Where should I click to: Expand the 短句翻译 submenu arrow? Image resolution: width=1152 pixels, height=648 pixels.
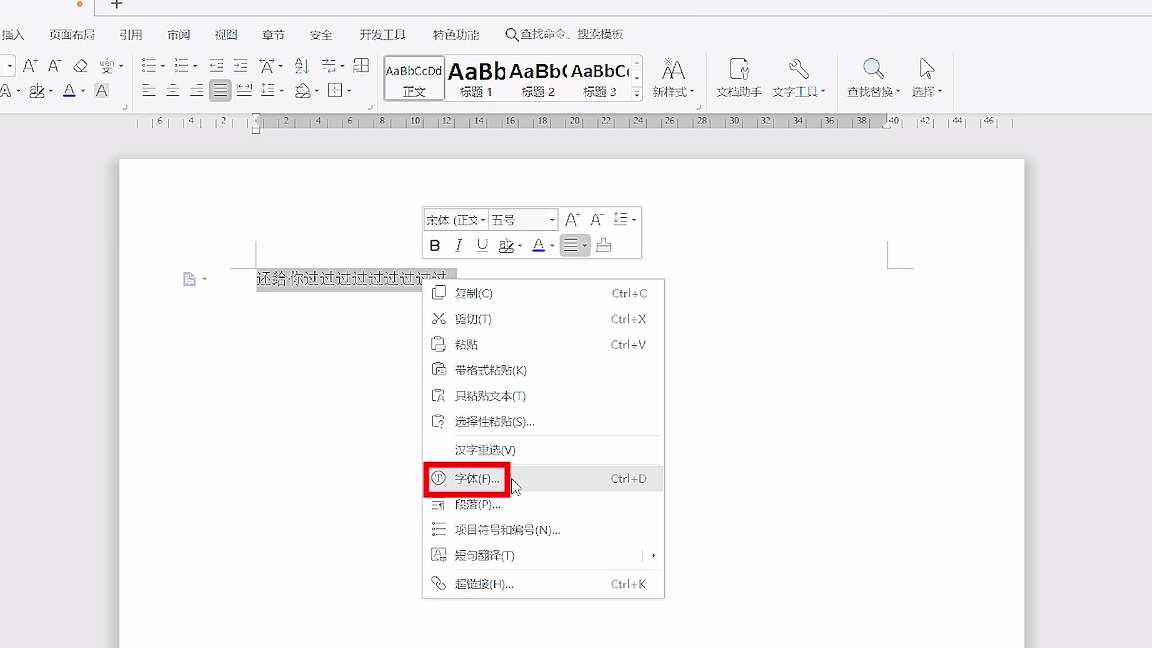point(653,555)
